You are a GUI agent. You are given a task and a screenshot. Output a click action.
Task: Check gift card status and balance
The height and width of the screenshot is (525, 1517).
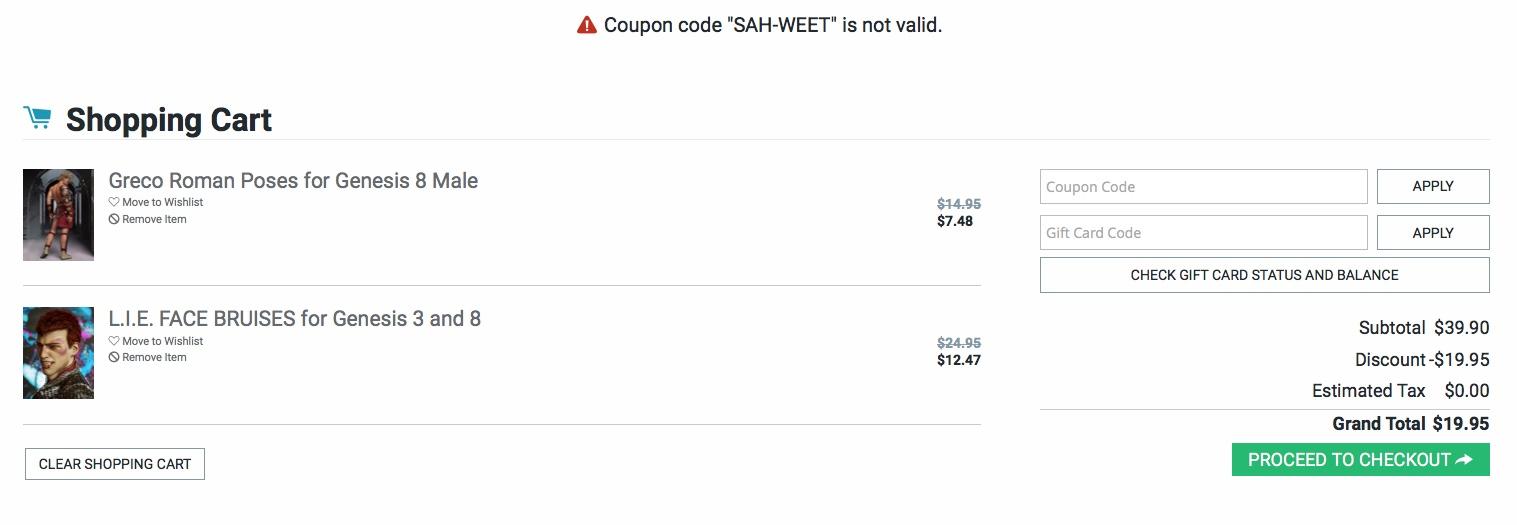pyautogui.click(x=1264, y=275)
